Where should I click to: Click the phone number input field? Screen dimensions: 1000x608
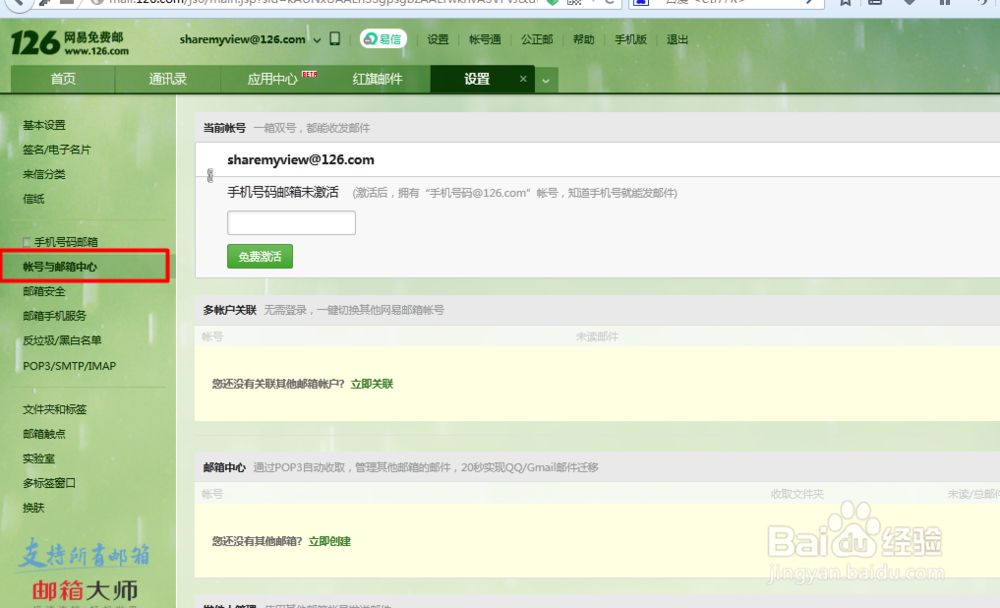tap(291, 223)
